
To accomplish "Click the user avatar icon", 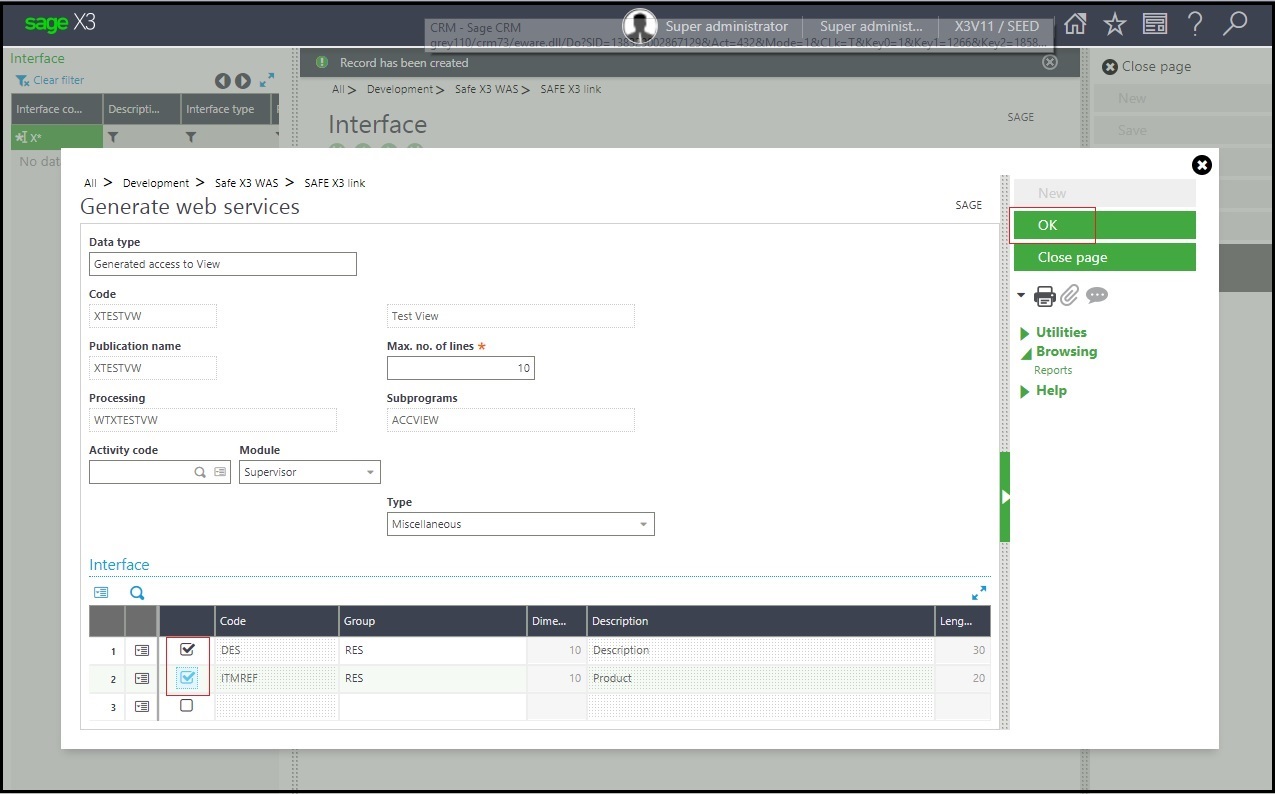I will coord(640,26).
